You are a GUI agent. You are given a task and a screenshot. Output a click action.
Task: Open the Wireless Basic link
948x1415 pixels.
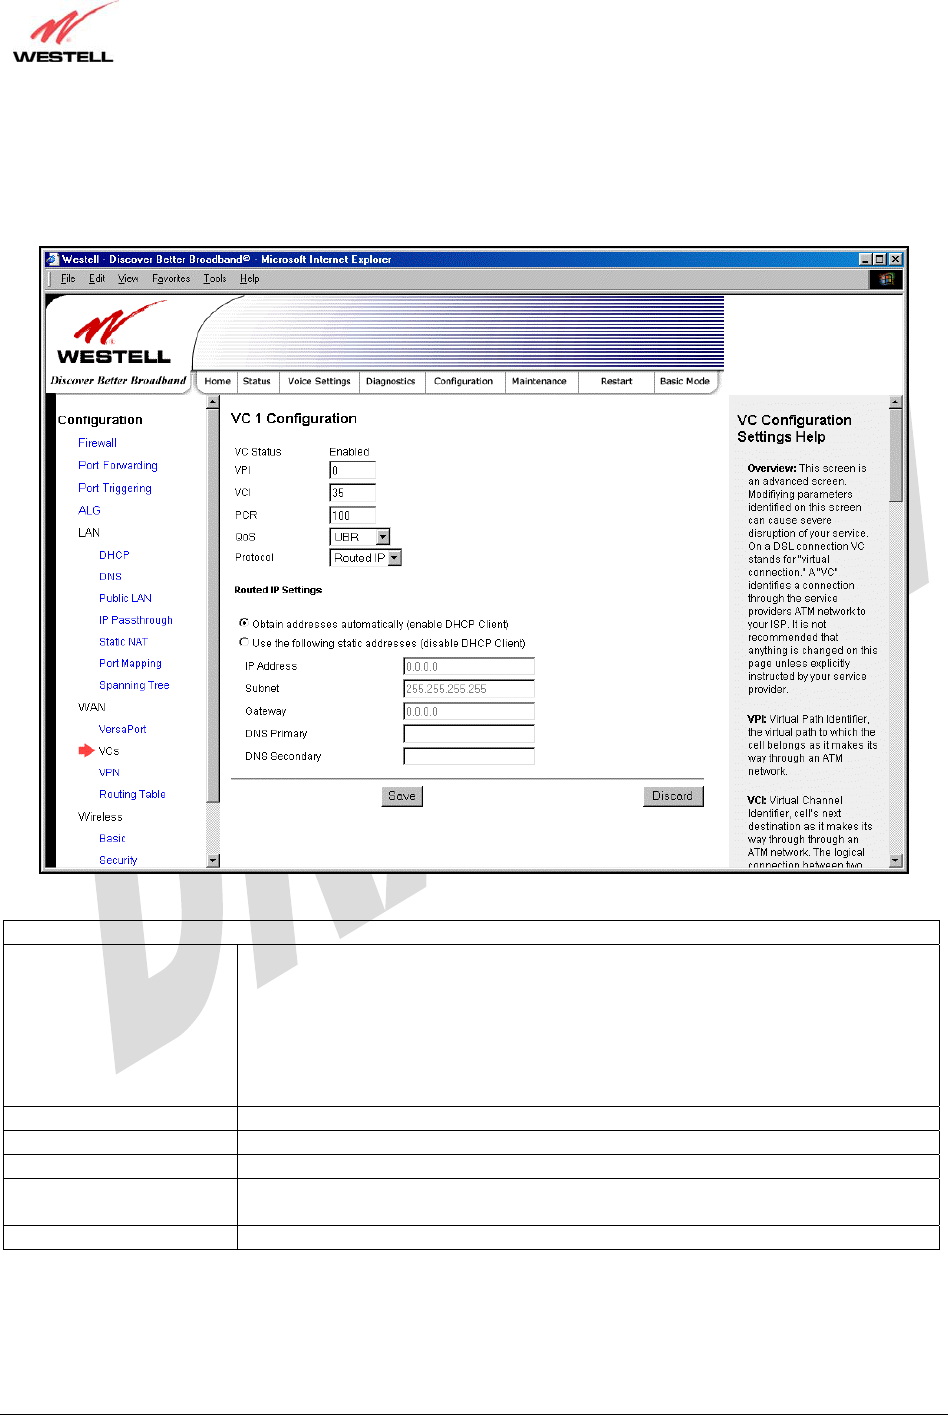click(x=112, y=838)
